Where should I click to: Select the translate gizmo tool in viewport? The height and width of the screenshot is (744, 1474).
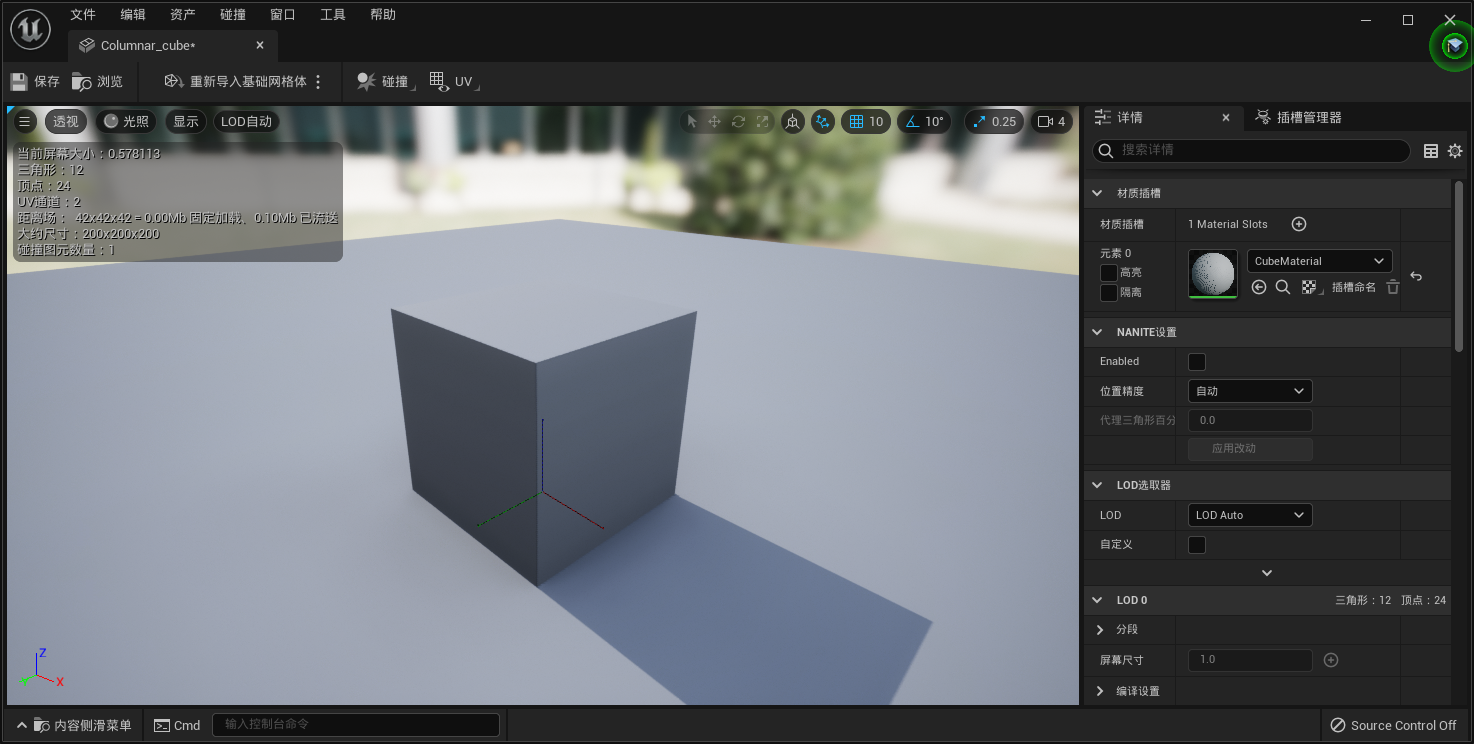715,121
